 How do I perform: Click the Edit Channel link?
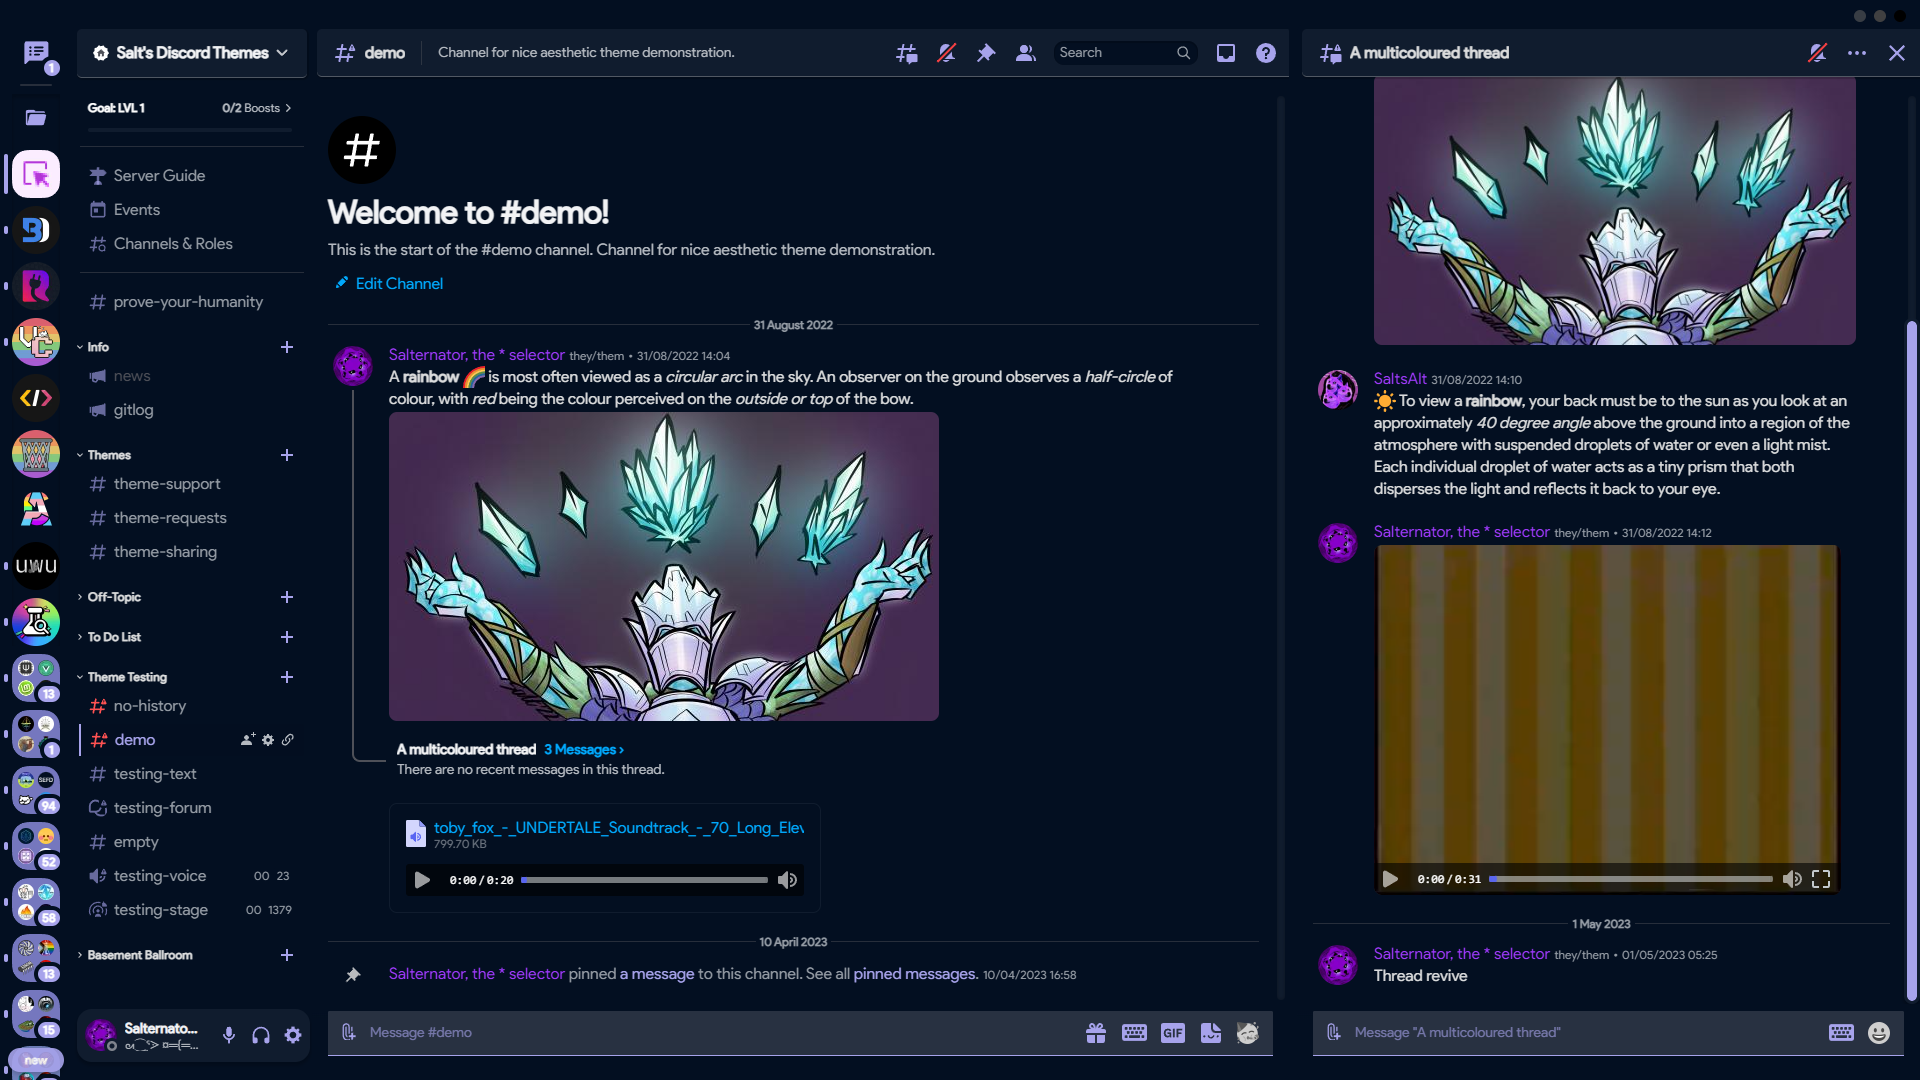pyautogui.click(x=397, y=283)
